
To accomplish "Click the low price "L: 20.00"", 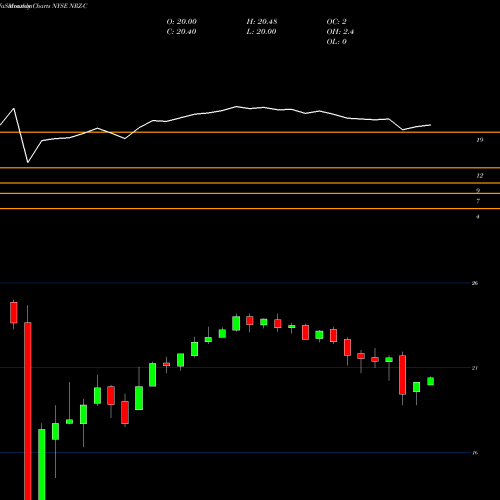I will (x=261, y=32).
